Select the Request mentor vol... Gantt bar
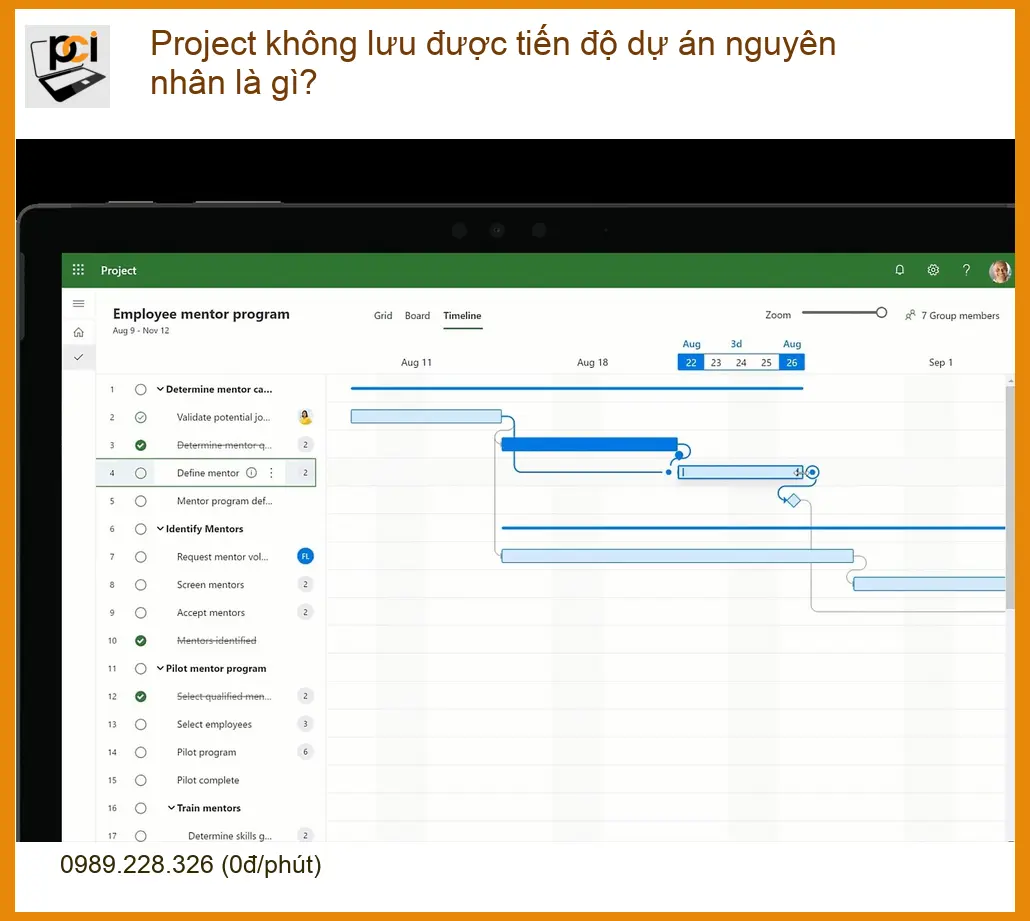This screenshot has height=921, width=1030. coord(677,556)
